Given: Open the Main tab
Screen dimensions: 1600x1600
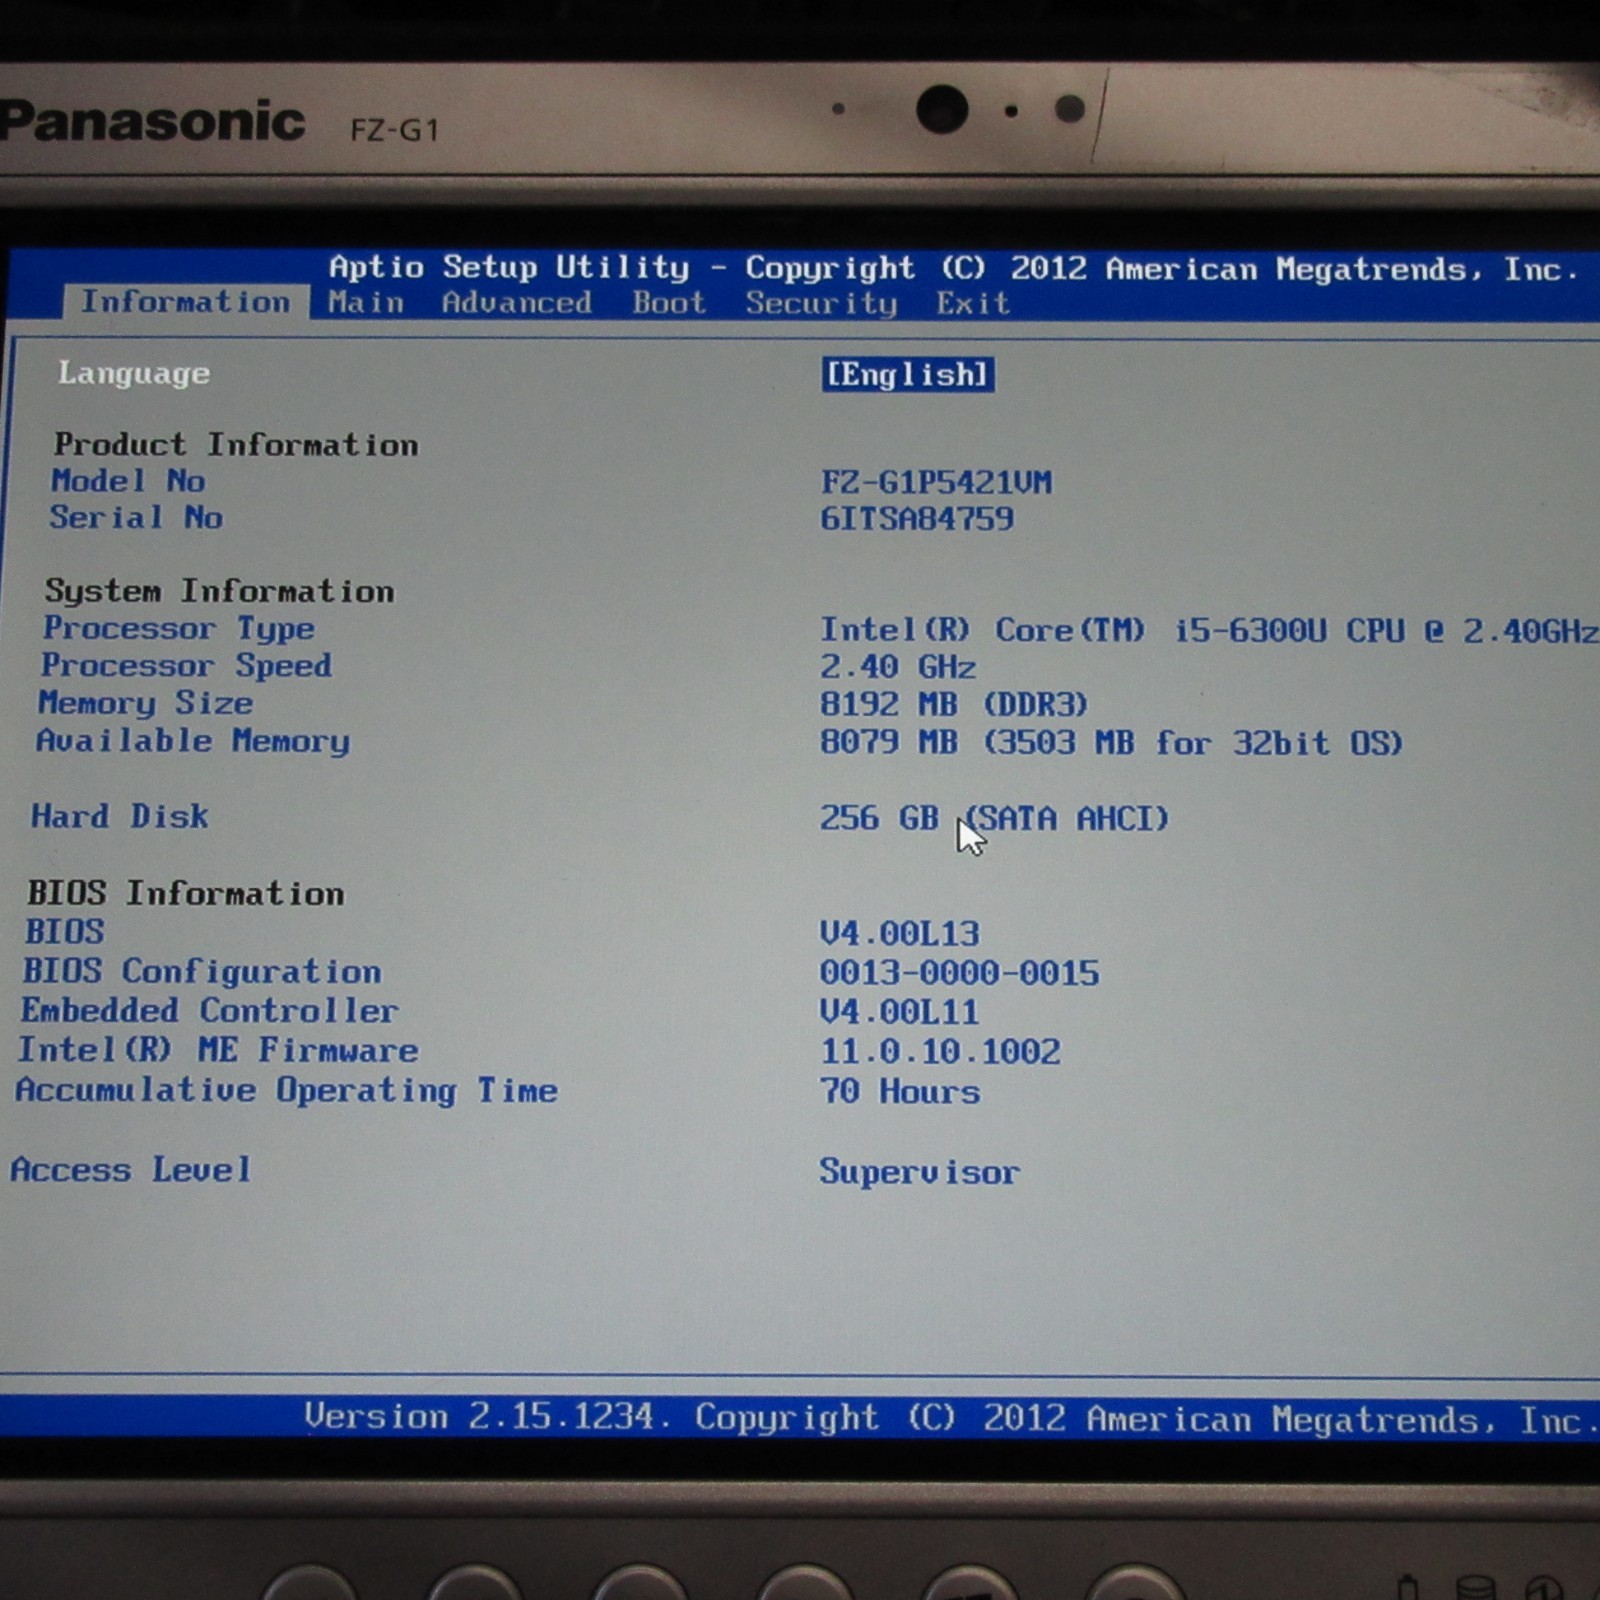Looking at the screenshot, I should pos(366,302).
